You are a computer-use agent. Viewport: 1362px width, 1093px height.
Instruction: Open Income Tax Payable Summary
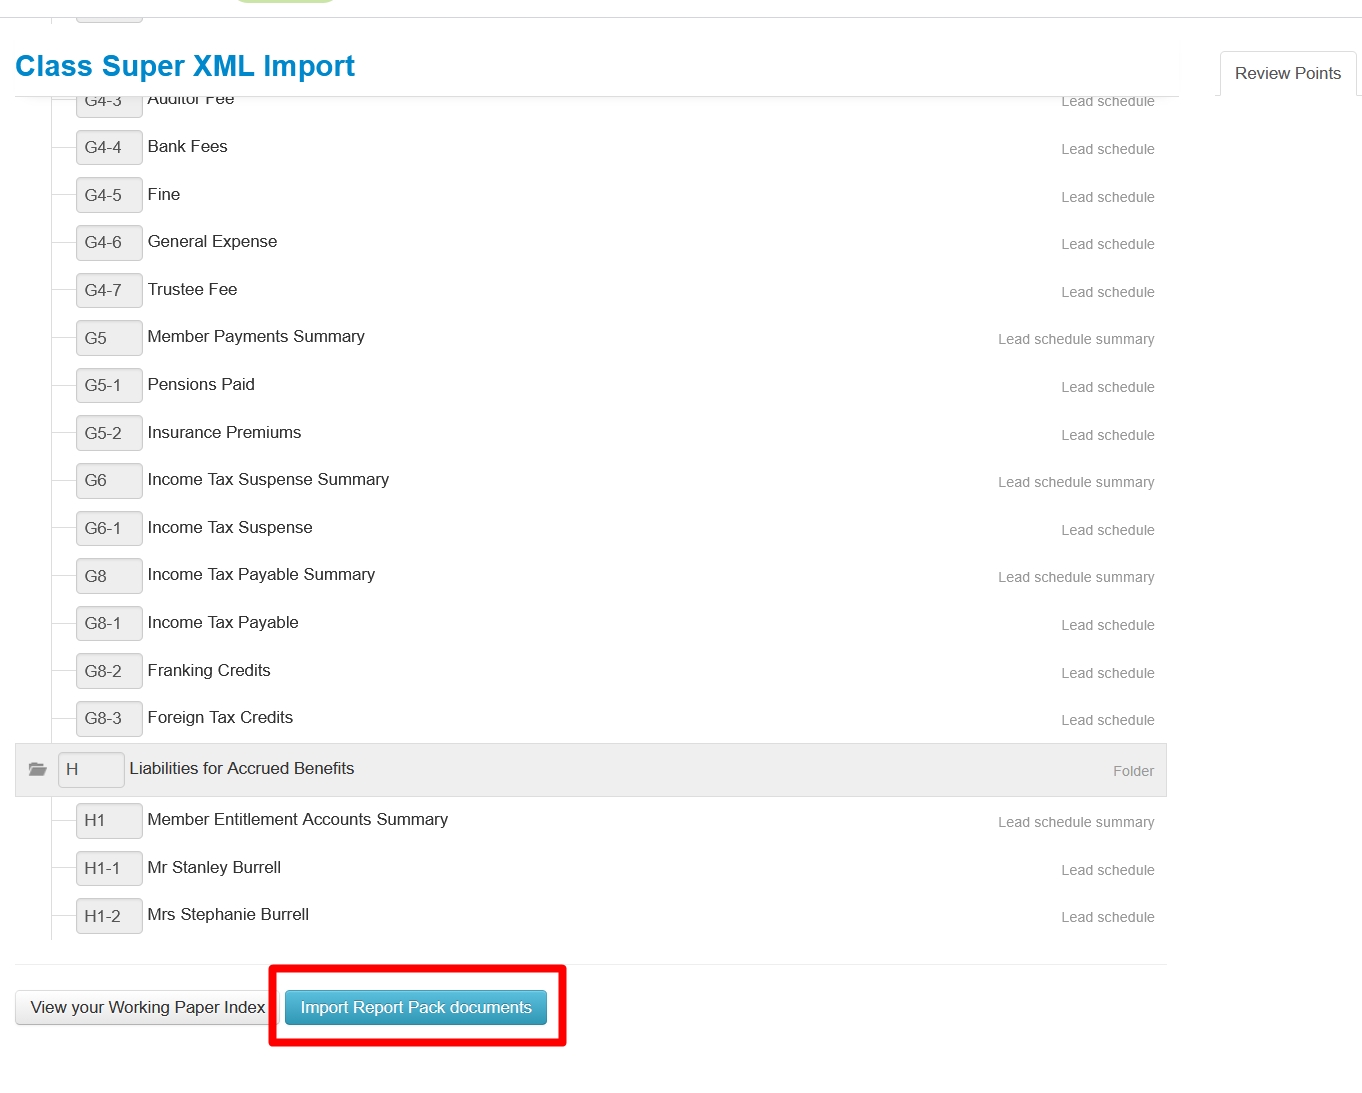(x=261, y=575)
